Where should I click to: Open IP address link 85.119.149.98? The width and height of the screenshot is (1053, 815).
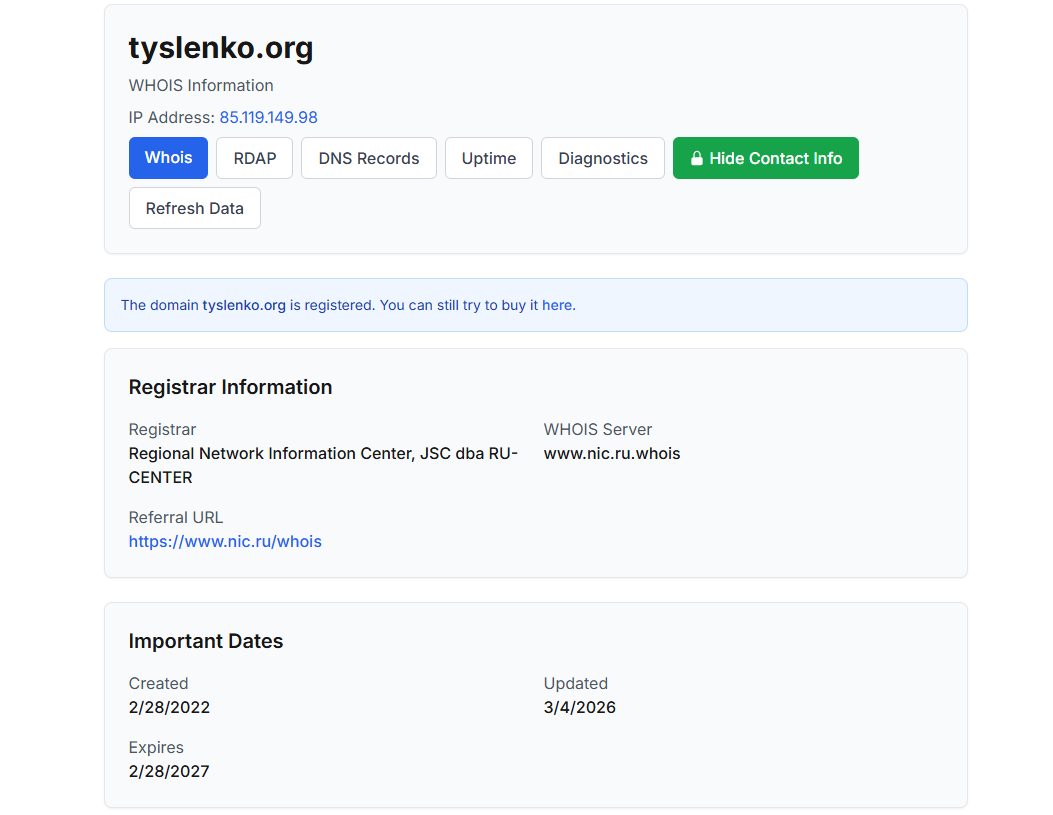pos(269,117)
